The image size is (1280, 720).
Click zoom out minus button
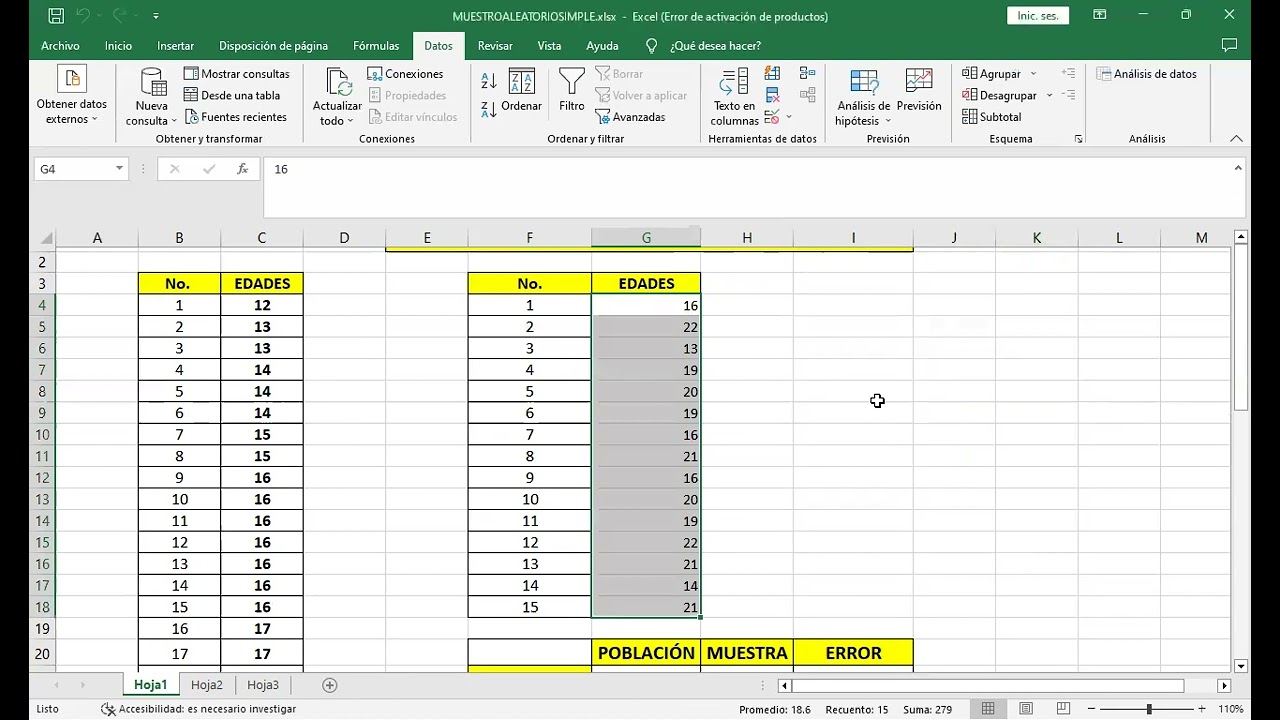click(x=1093, y=709)
